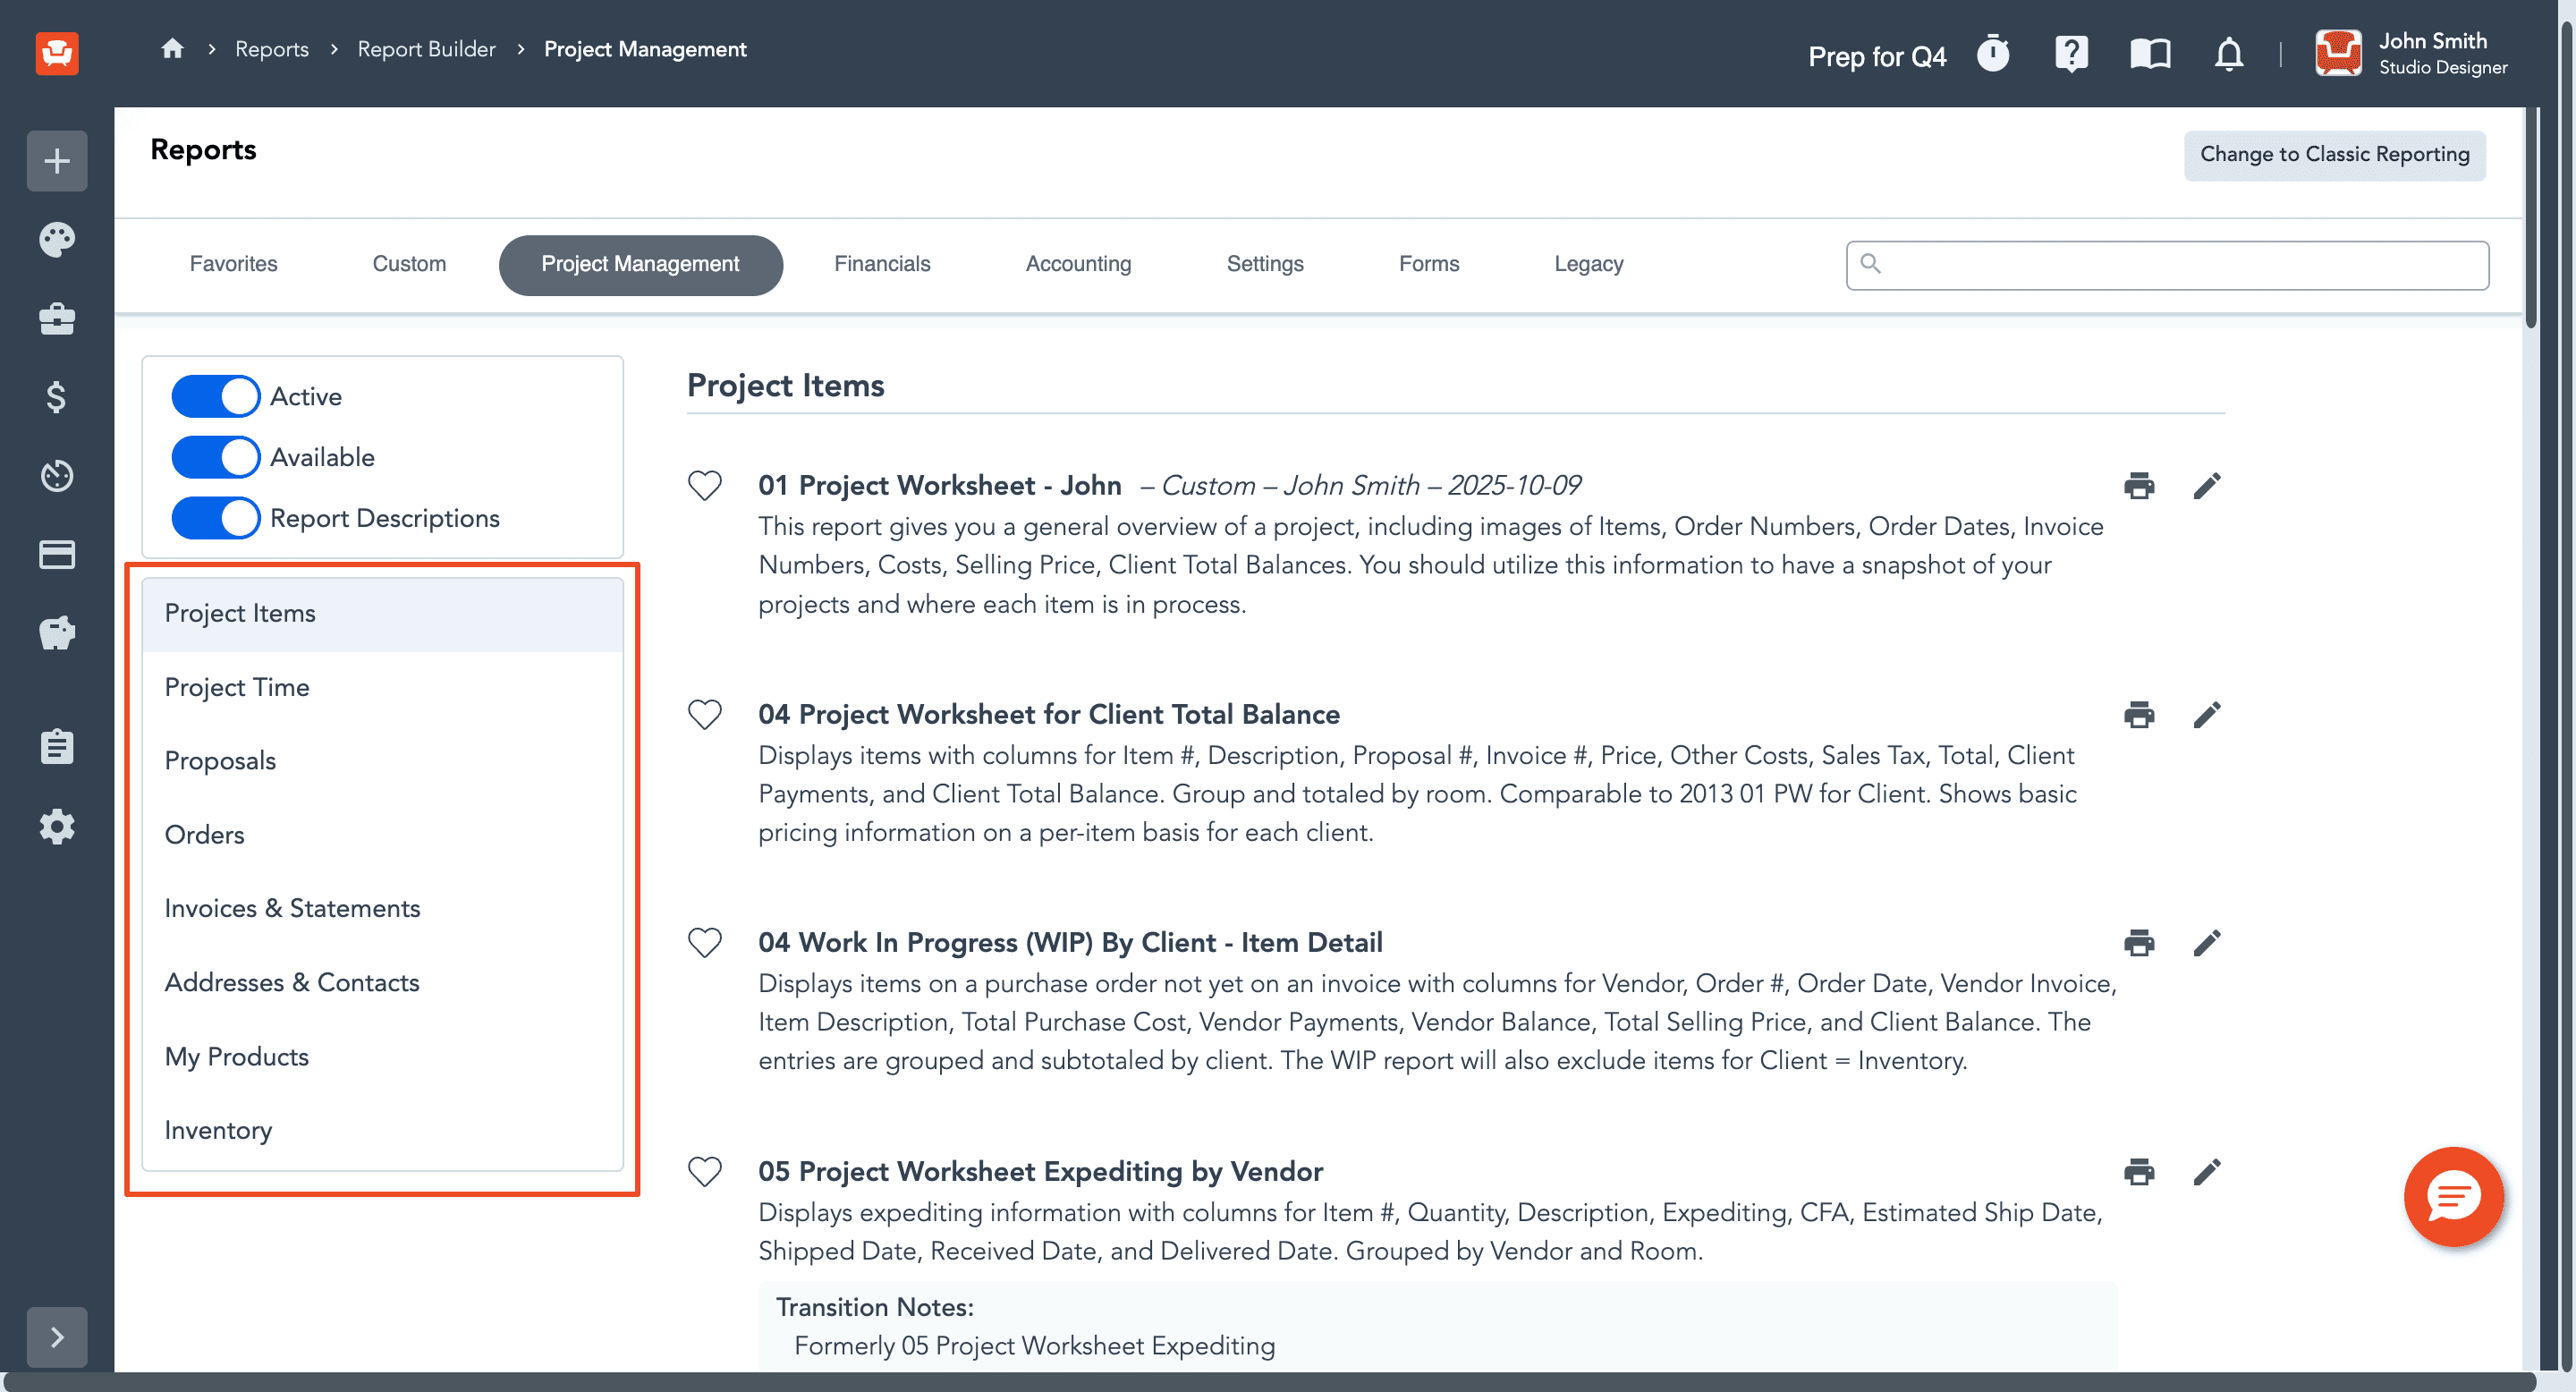
Task: Toggle the Active switch
Action: coord(215,396)
